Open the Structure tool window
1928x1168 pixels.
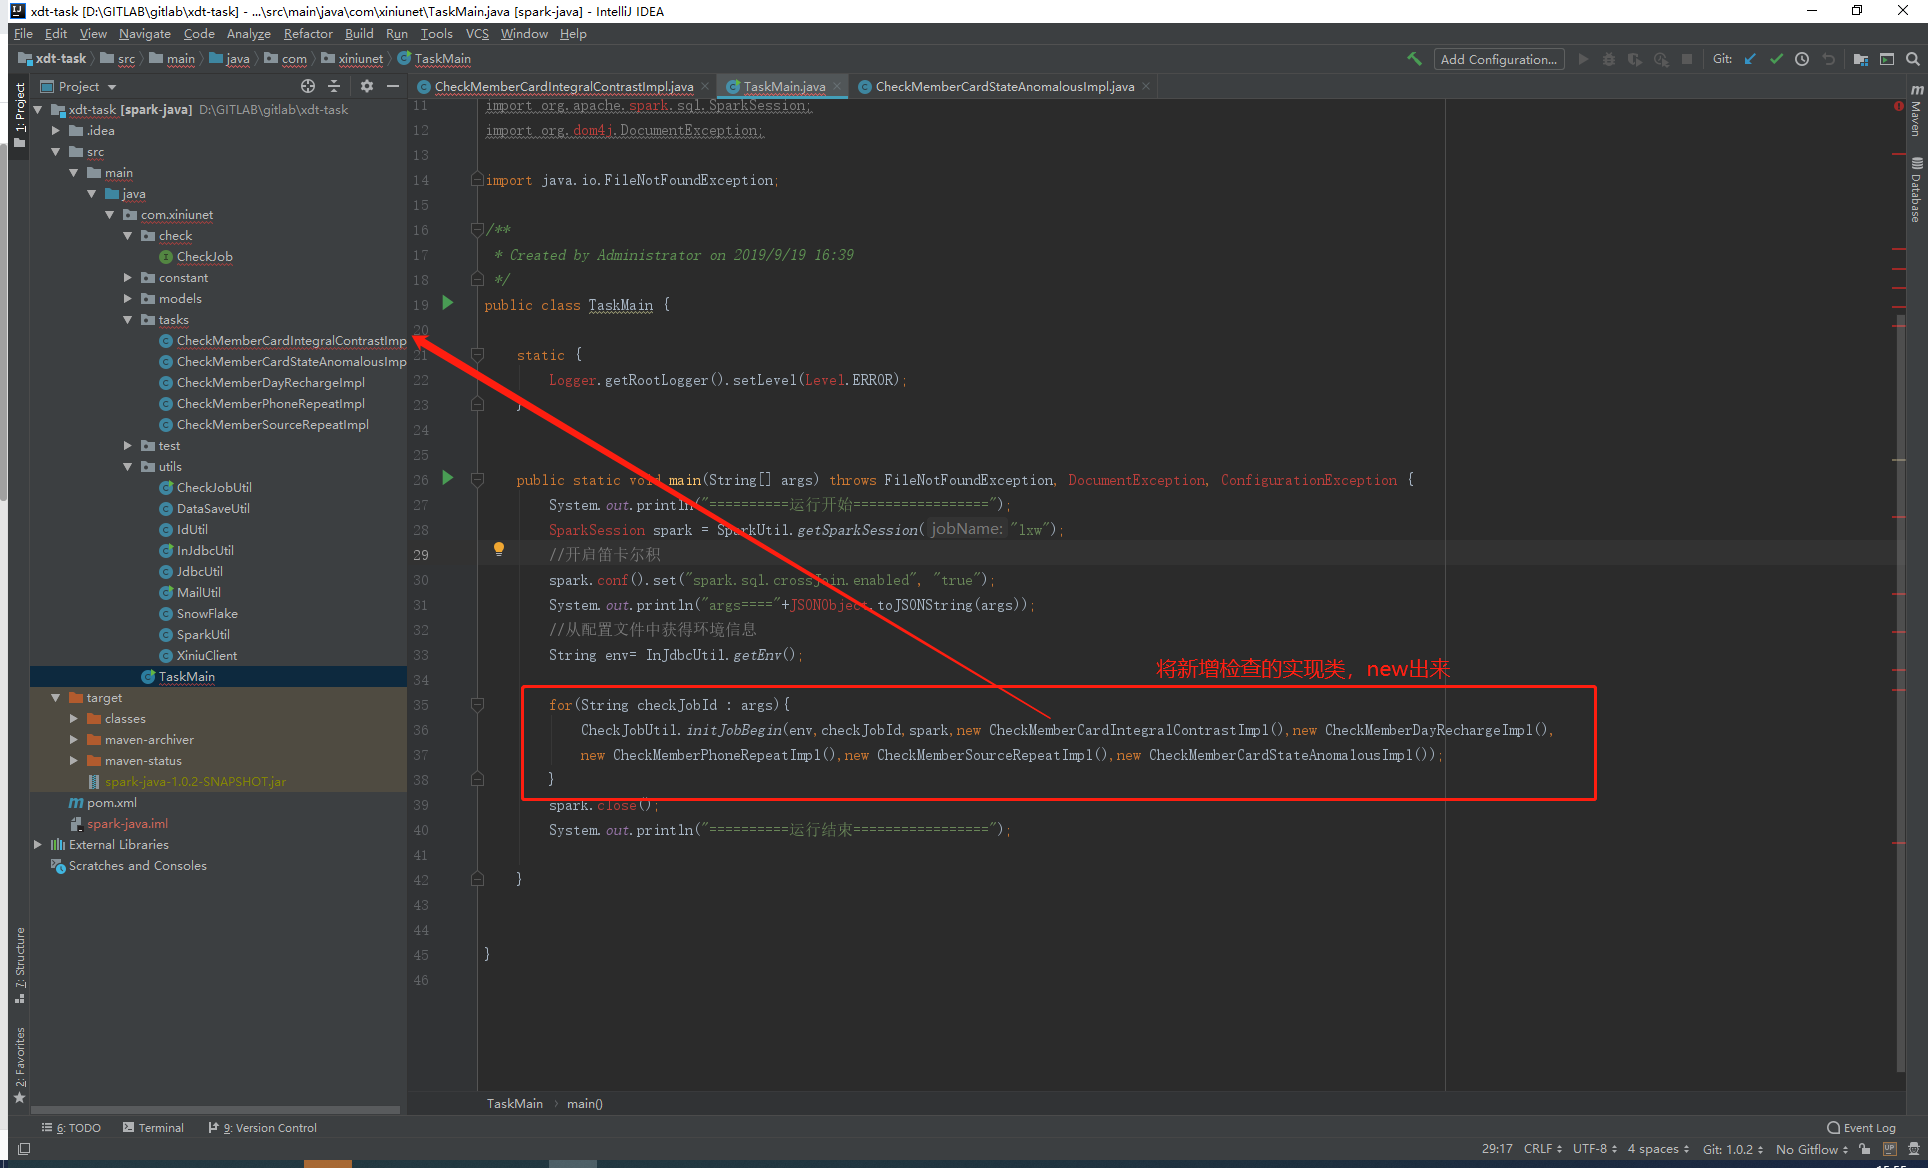click(20, 965)
